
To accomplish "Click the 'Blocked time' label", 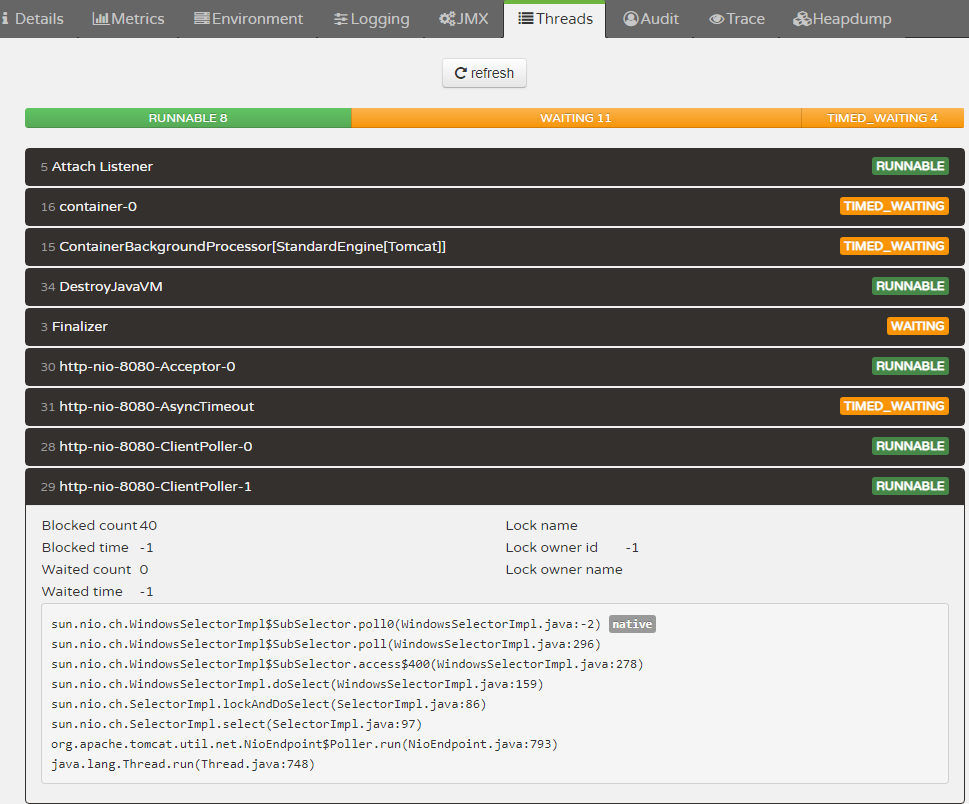I will coord(85,548).
